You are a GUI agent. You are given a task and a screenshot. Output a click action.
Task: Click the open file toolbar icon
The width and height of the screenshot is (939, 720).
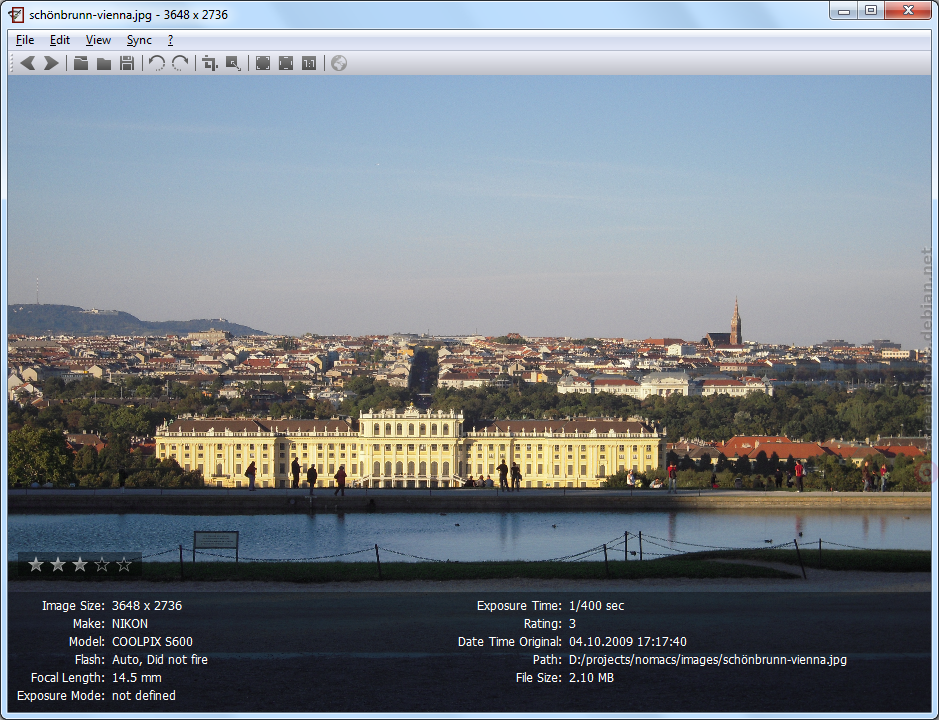coord(81,63)
